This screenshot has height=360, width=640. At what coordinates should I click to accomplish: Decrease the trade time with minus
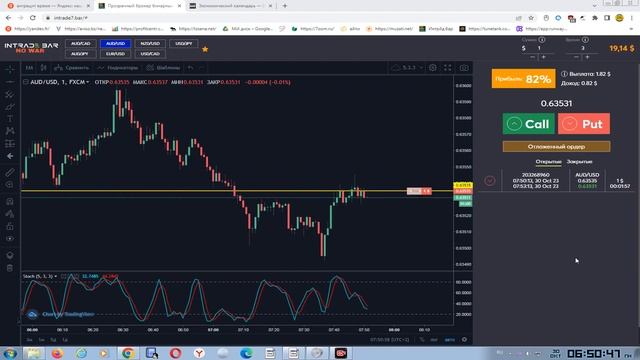coord(576,57)
